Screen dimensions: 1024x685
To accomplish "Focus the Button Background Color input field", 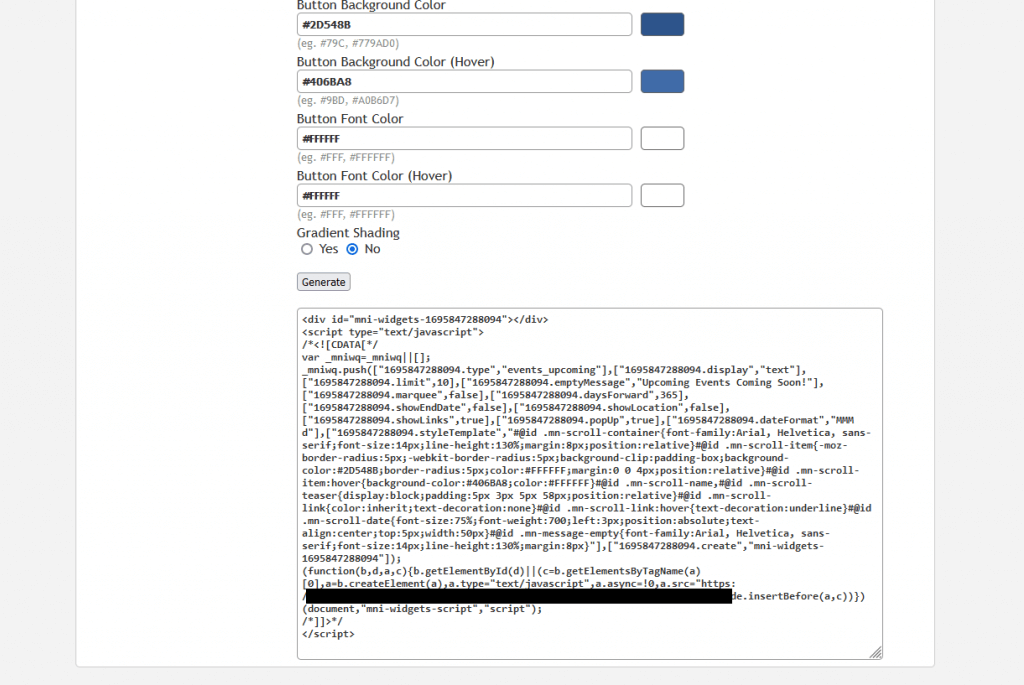I will (464, 24).
